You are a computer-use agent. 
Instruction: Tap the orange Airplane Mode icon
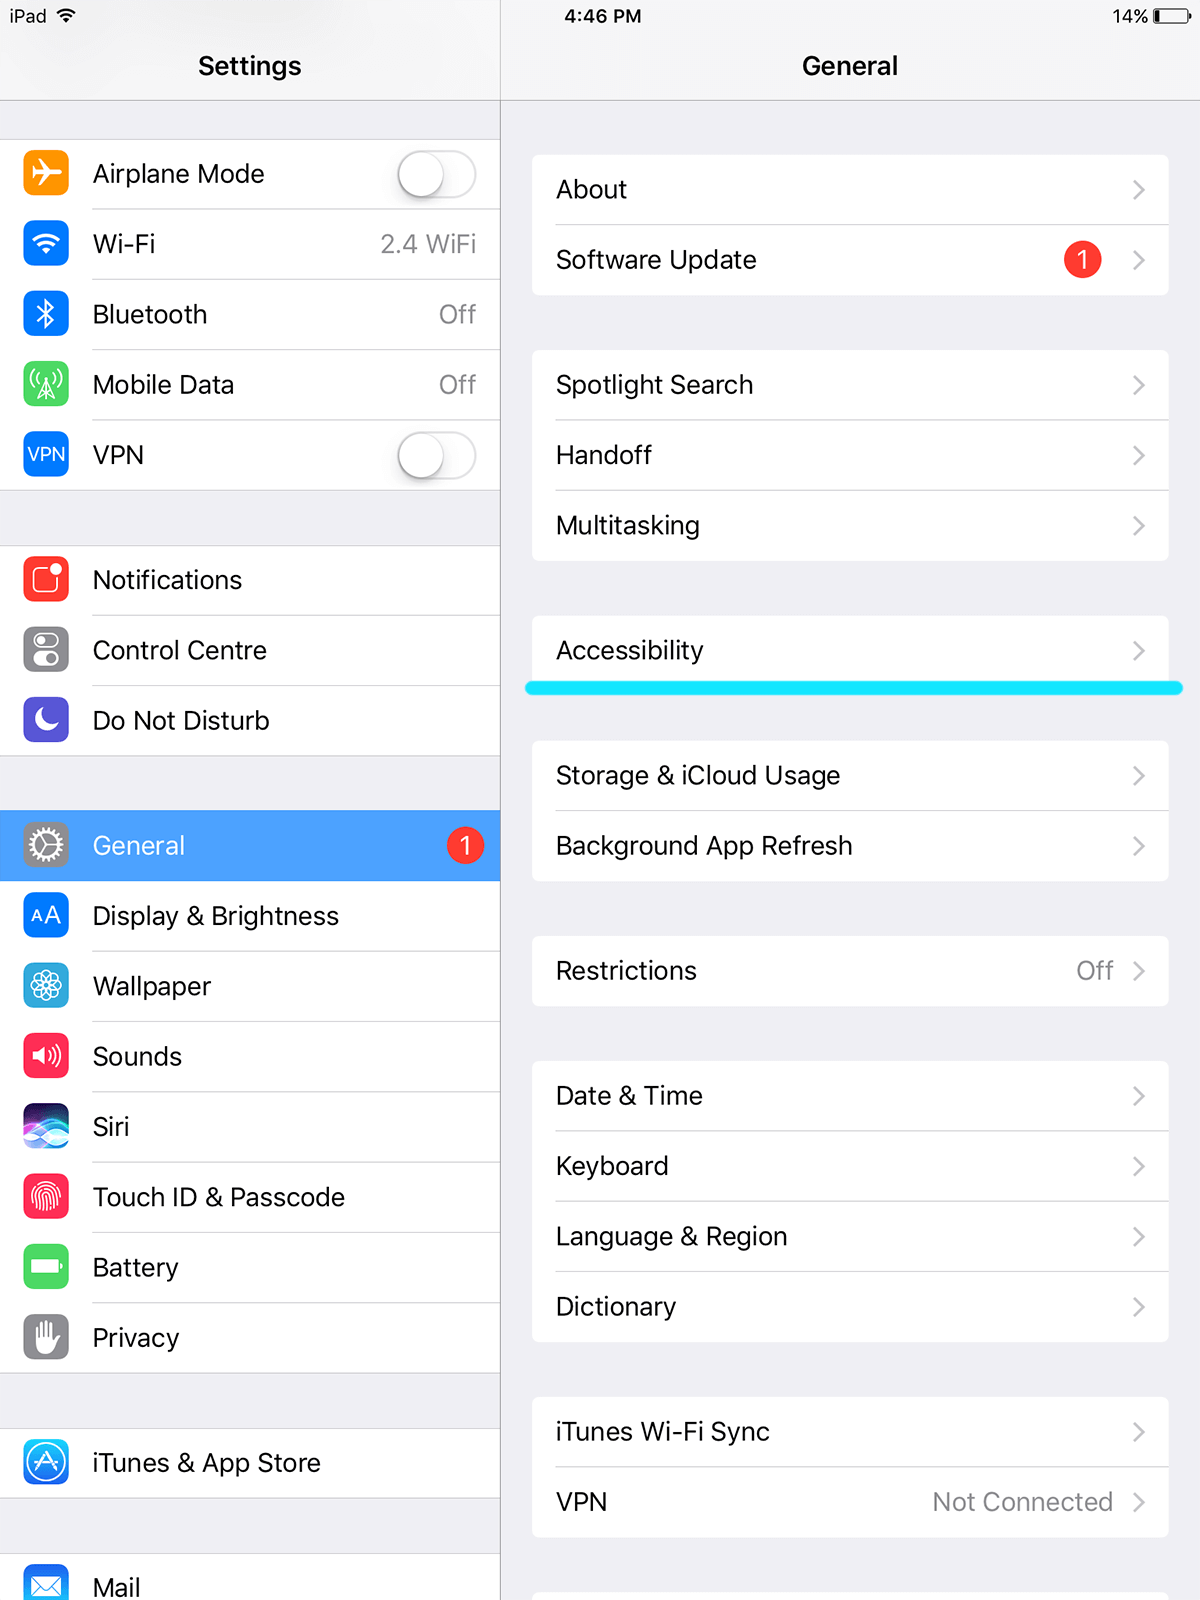coord(46,173)
